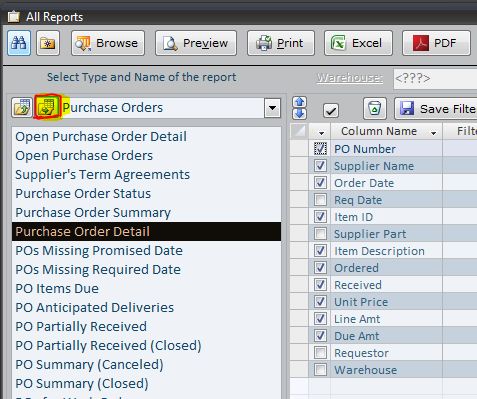
Task: Click the Requestor column name cell
Action: coord(386,353)
